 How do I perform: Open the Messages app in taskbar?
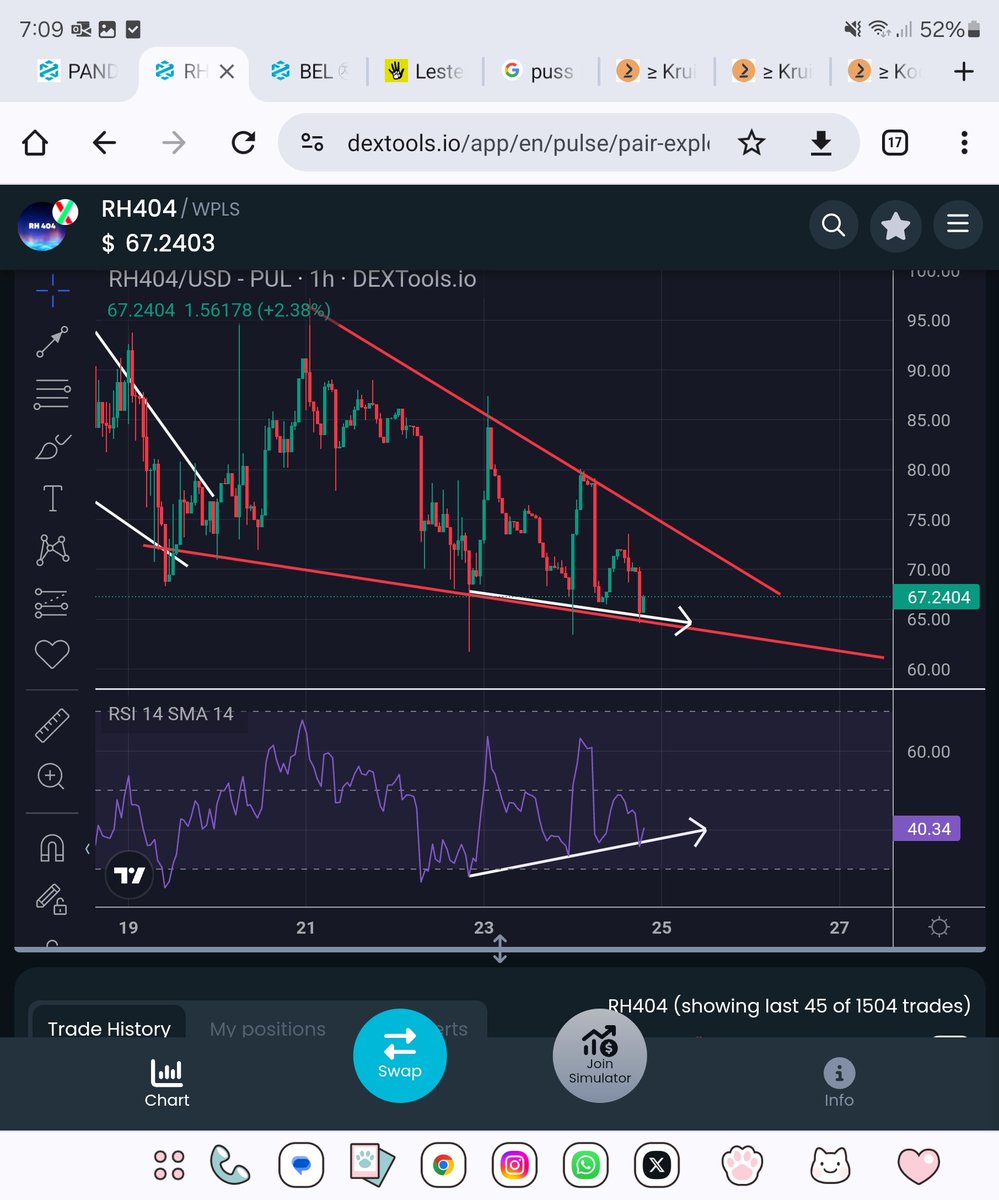[300, 1165]
